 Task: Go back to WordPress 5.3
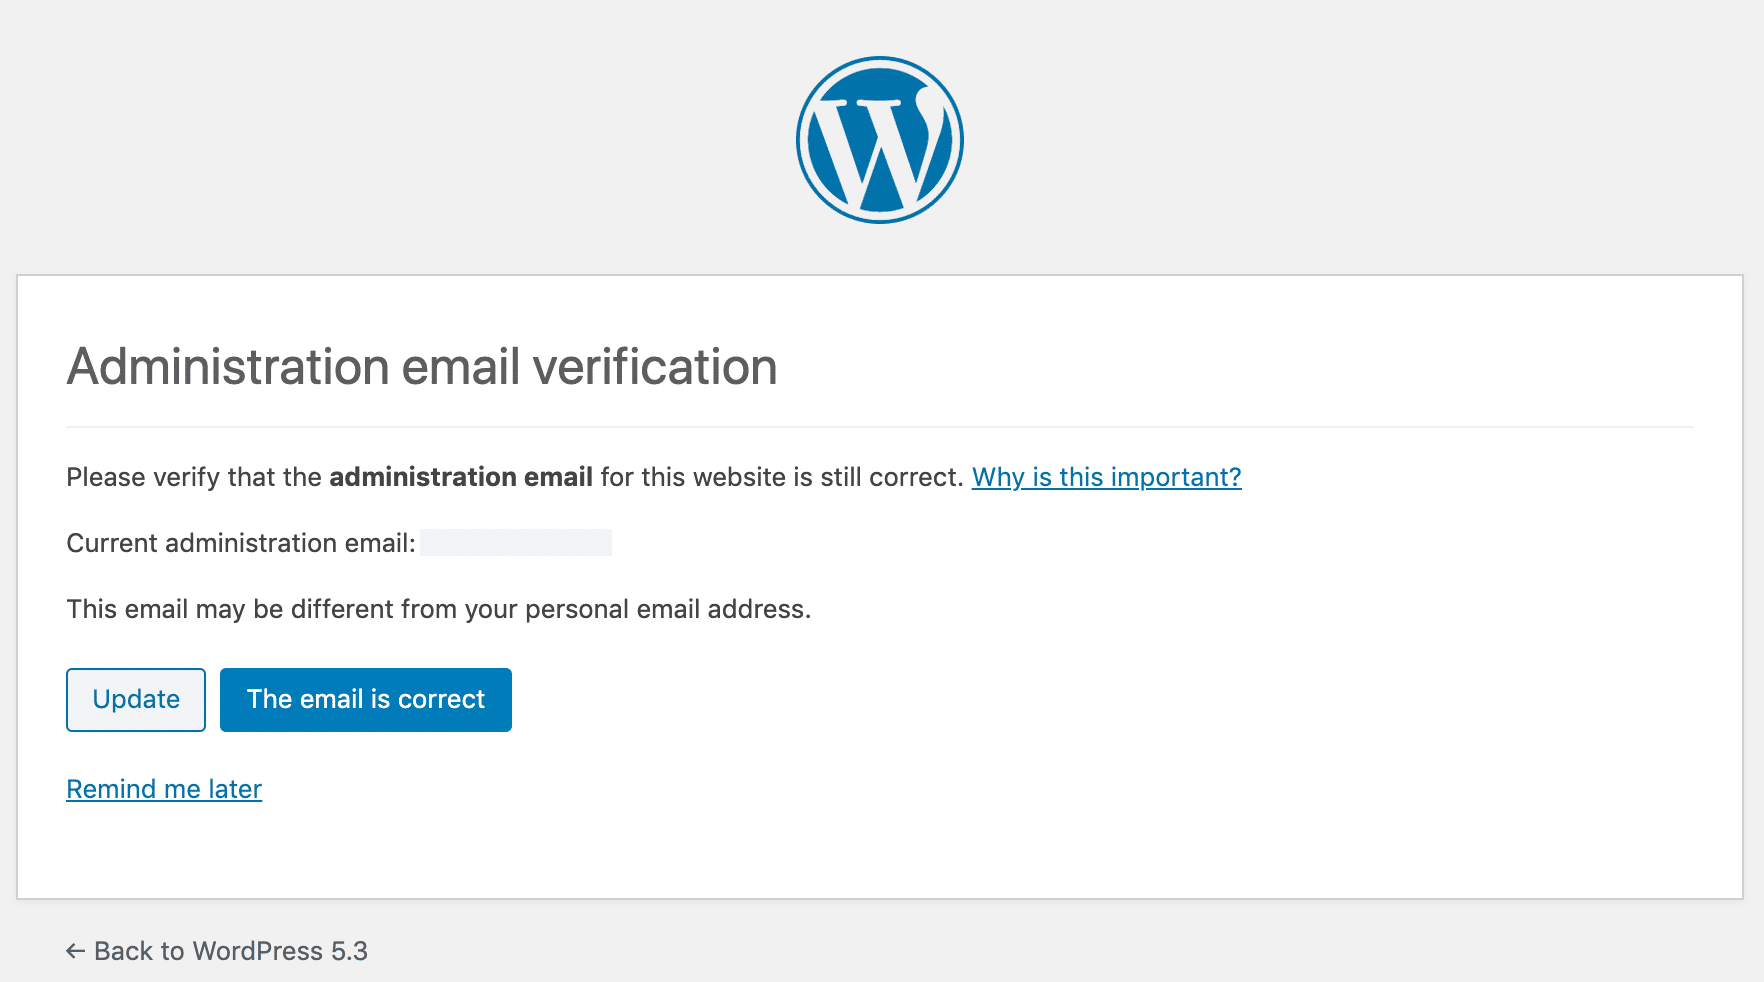coord(230,951)
